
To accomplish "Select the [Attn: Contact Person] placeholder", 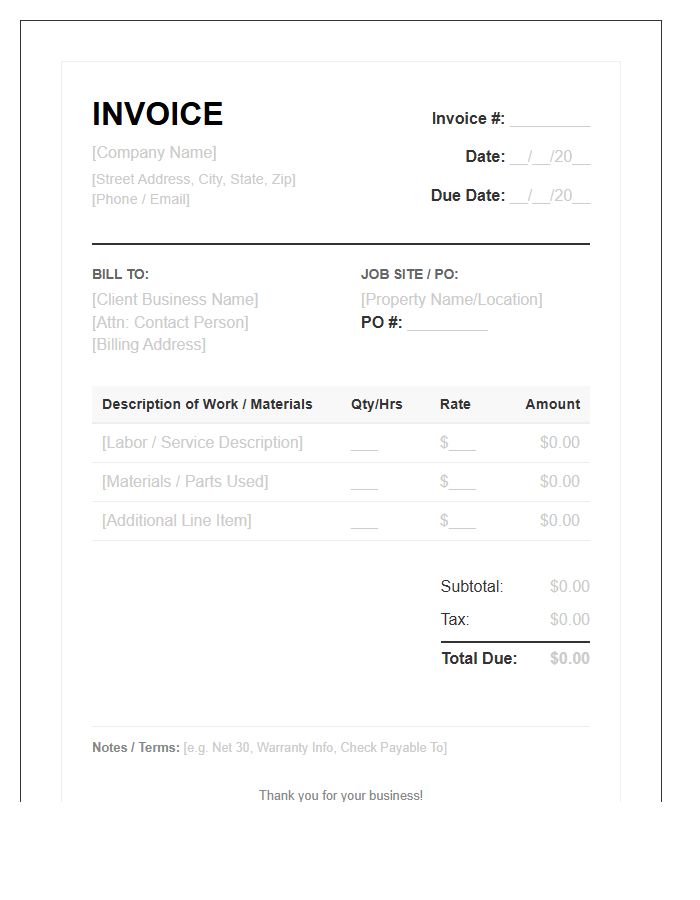I will click(170, 323).
